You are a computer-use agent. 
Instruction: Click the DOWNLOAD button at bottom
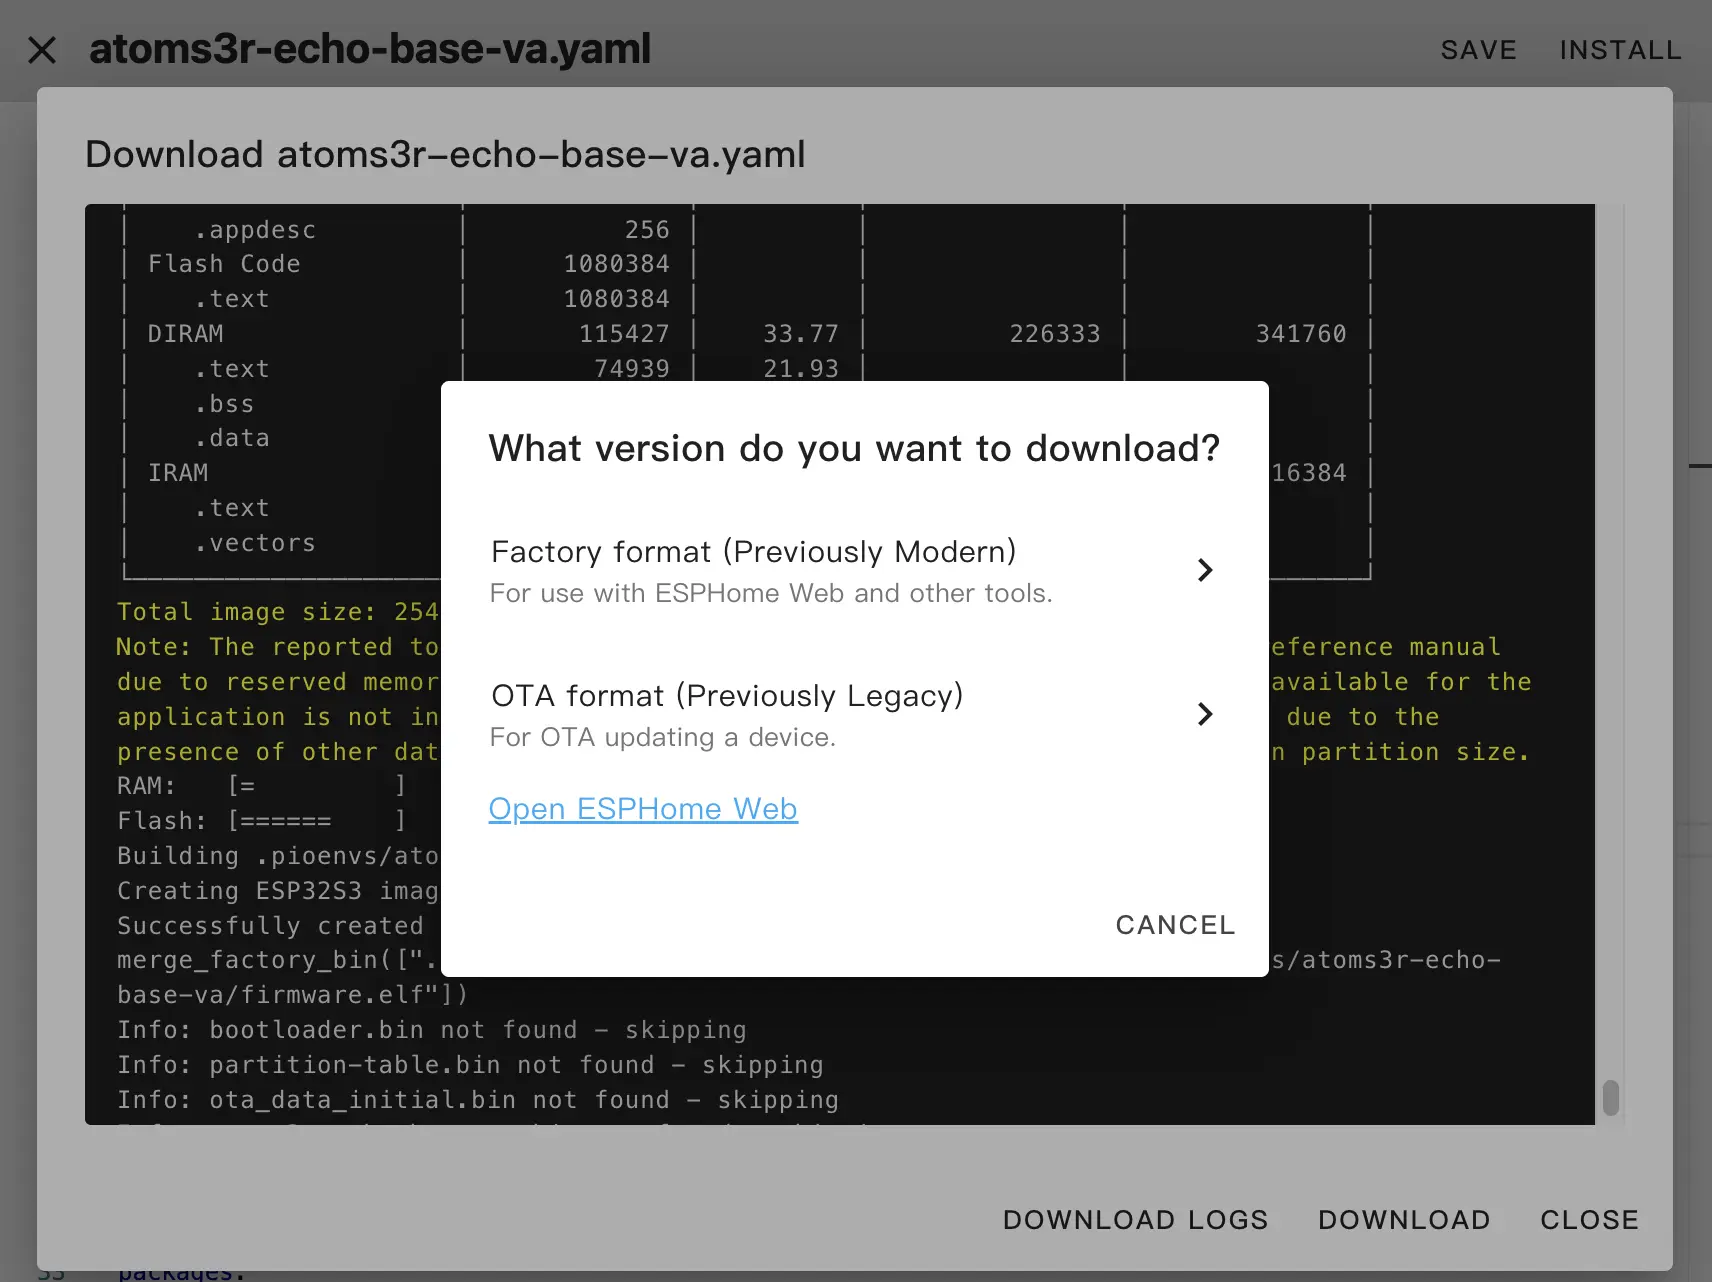(1404, 1219)
